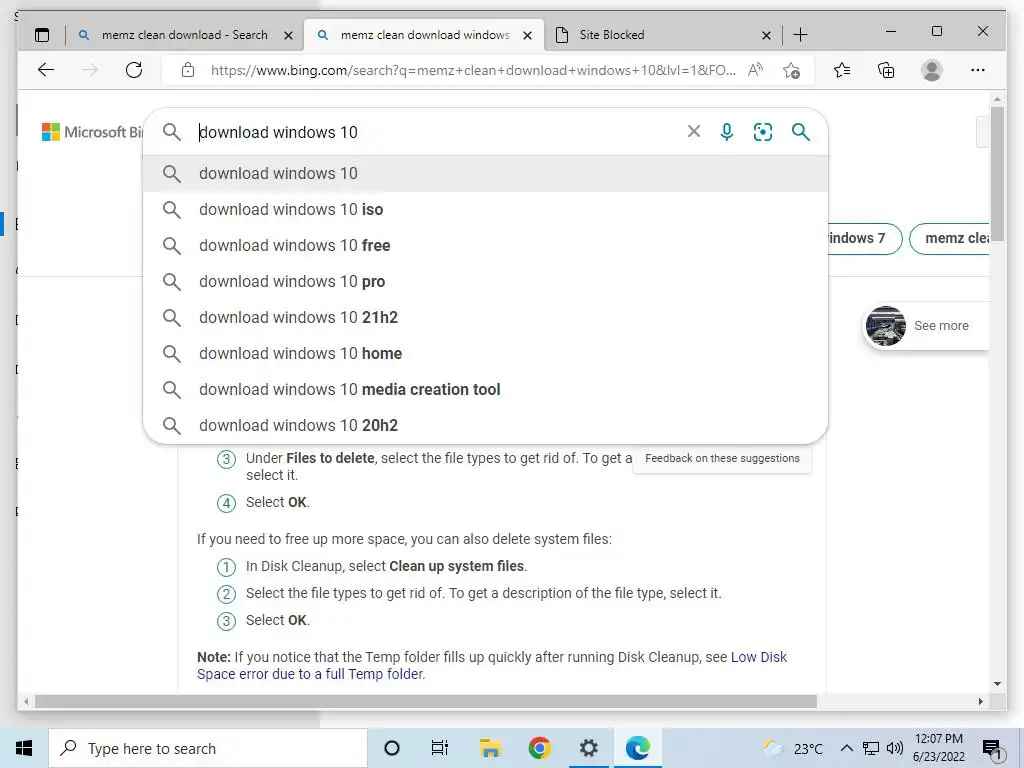
Task: Select suggestion 'download windows 10 20h2'
Action: [x=485, y=425]
